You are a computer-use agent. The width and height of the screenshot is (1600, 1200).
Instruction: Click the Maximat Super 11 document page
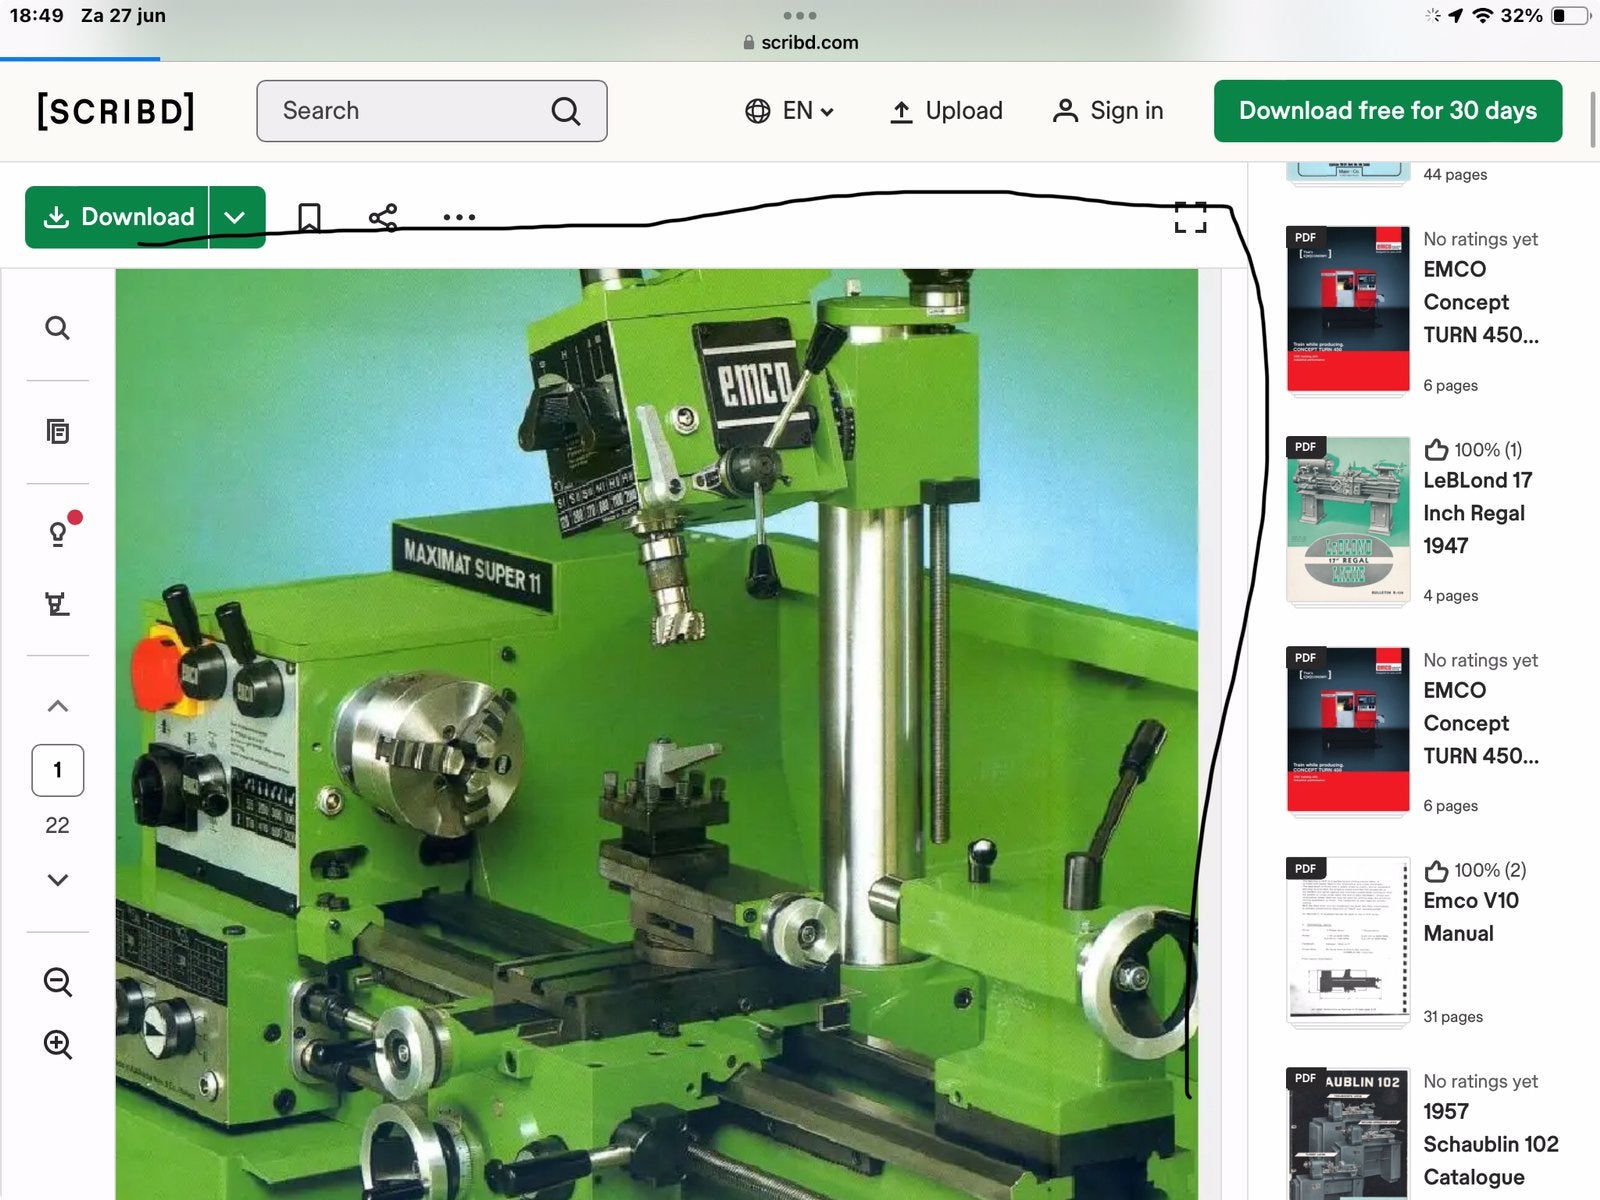pos(656,734)
